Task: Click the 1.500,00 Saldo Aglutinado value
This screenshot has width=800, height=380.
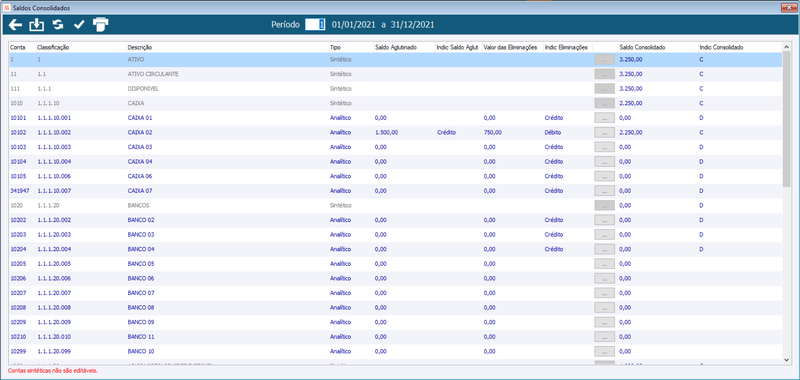Action: tap(386, 133)
